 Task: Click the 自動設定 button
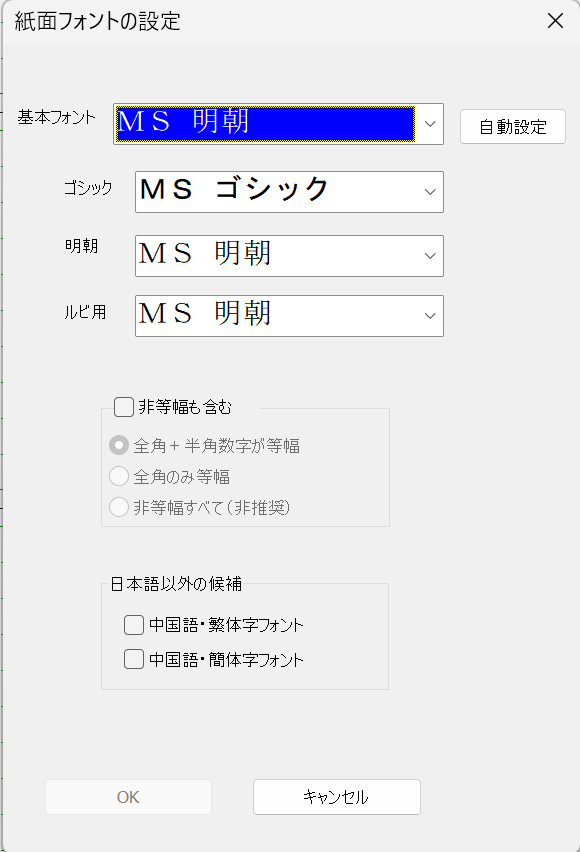tap(513, 127)
